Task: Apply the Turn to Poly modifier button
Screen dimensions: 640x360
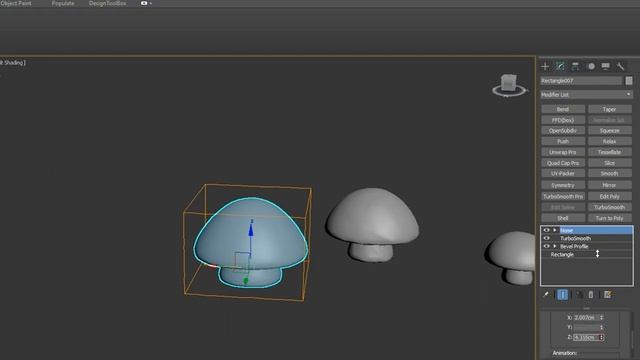Action: 609,218
